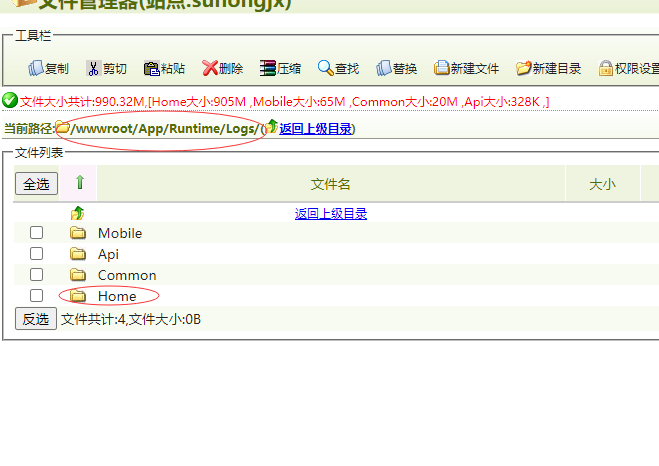Click the 复制 copy toolbar icon
Screen dimensions: 659x466
point(36,68)
